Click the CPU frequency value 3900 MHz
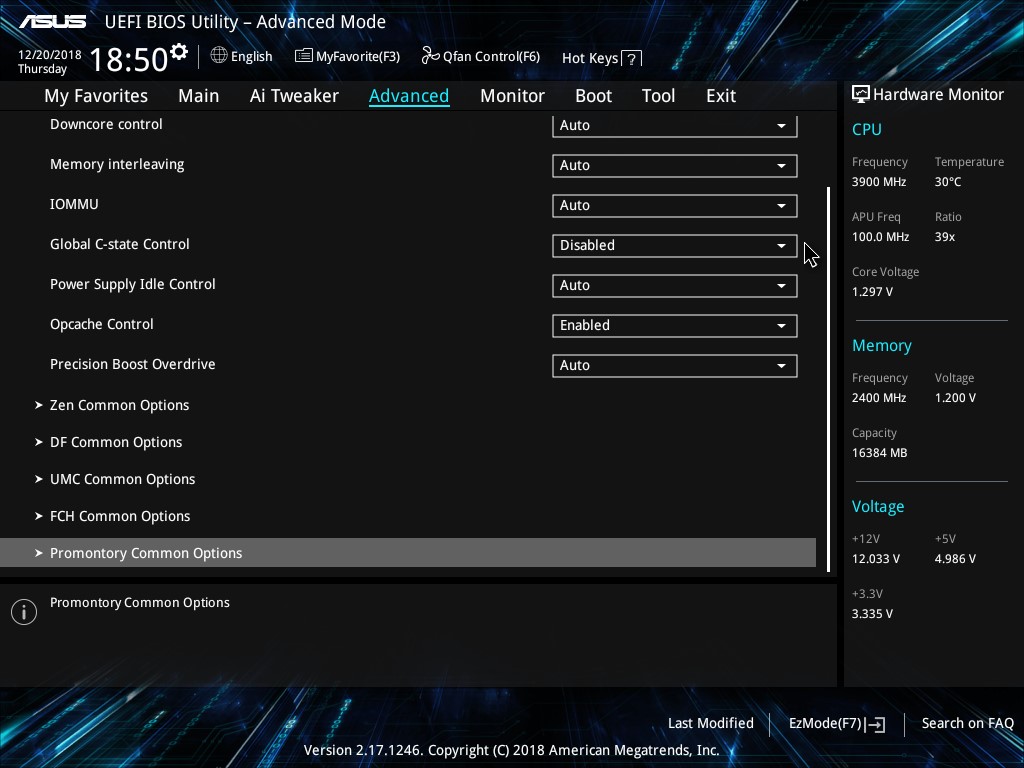The image size is (1024, 768). 879,182
